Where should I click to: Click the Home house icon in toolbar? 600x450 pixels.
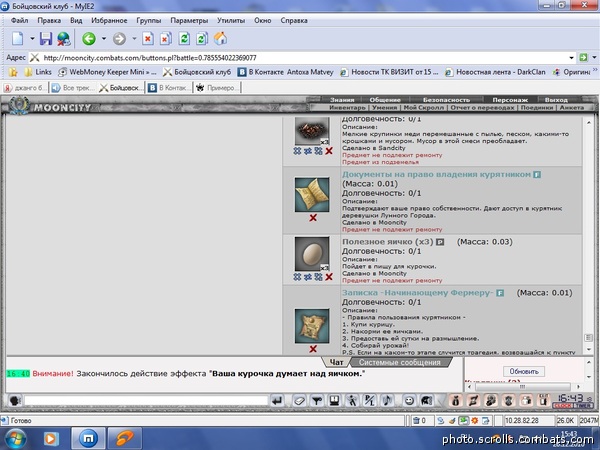point(220,39)
